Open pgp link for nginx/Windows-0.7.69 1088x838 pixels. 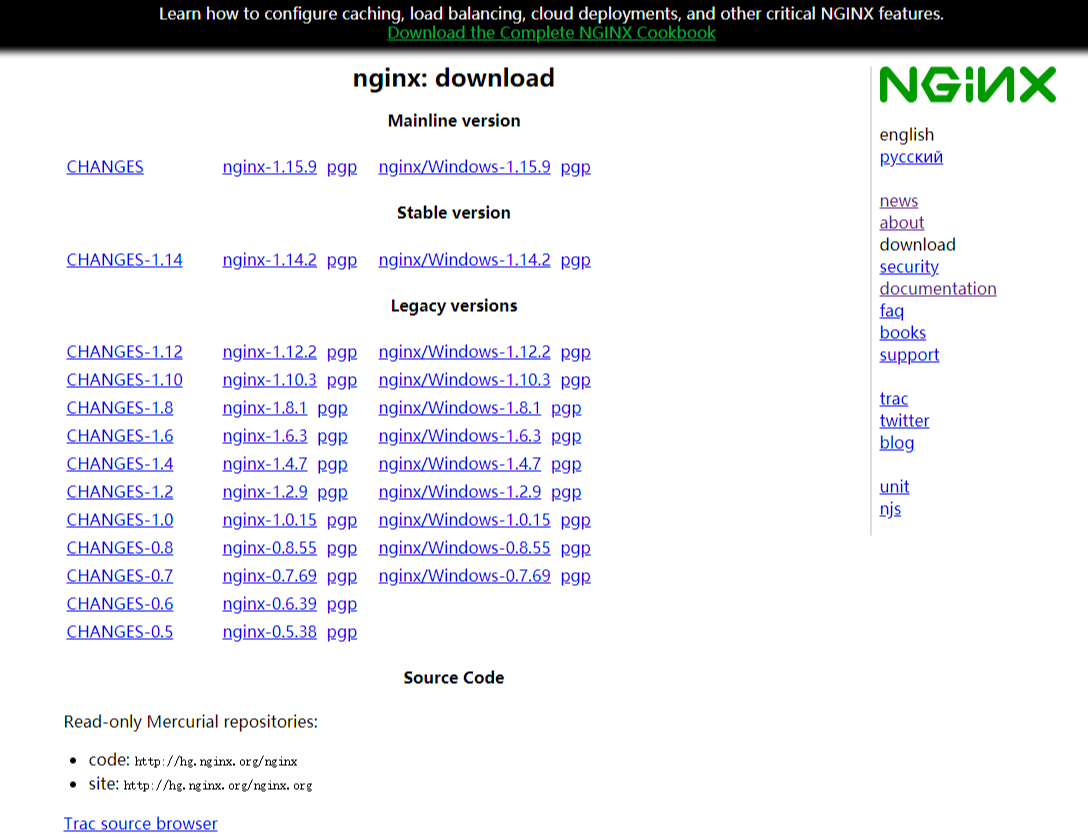[575, 576]
